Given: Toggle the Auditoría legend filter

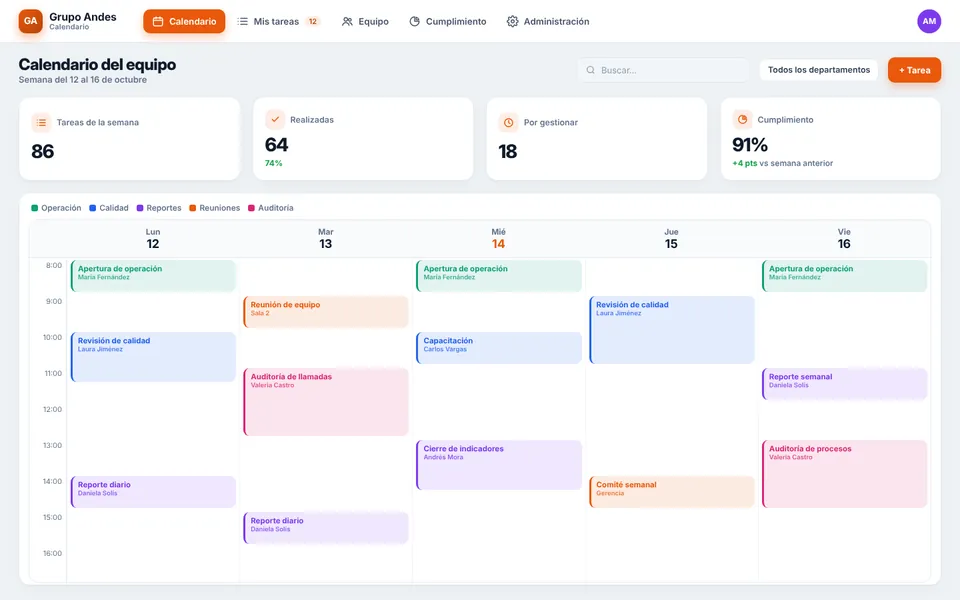Looking at the screenshot, I should [271, 208].
